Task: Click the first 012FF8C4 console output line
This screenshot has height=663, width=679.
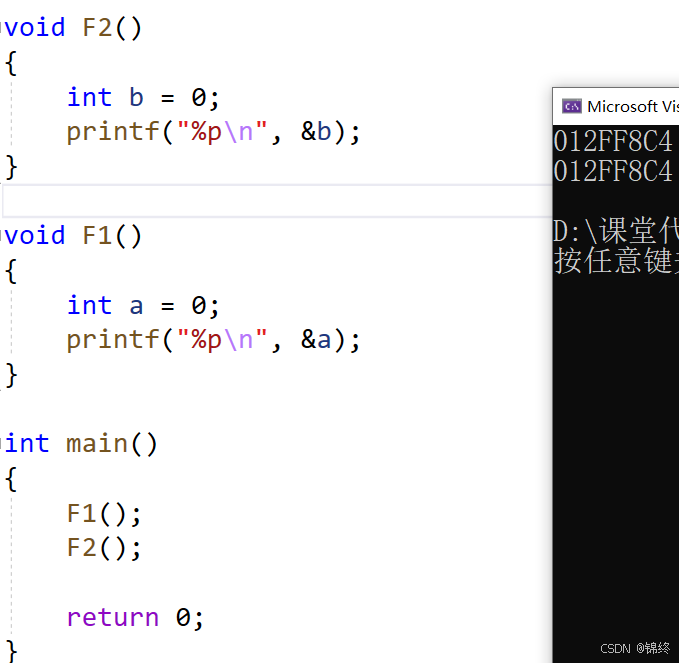Action: pyautogui.click(x=613, y=142)
